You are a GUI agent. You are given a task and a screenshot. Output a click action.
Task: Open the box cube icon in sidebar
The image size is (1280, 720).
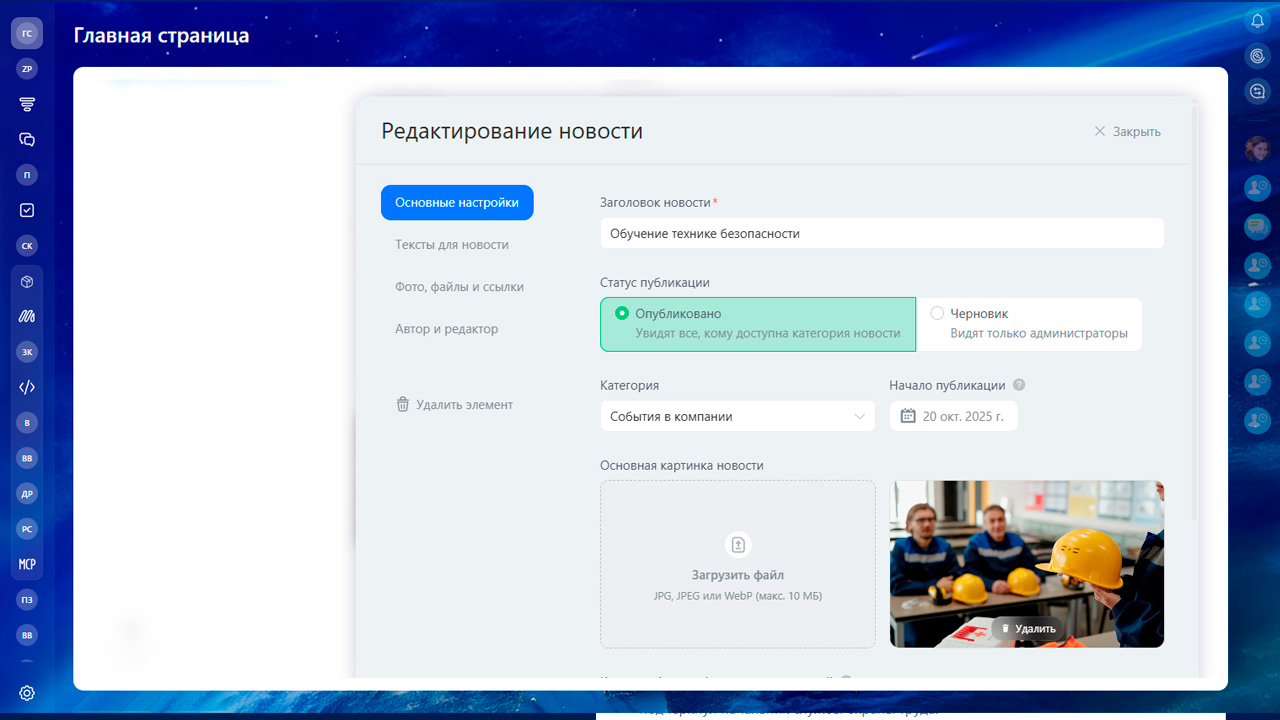(x=27, y=282)
